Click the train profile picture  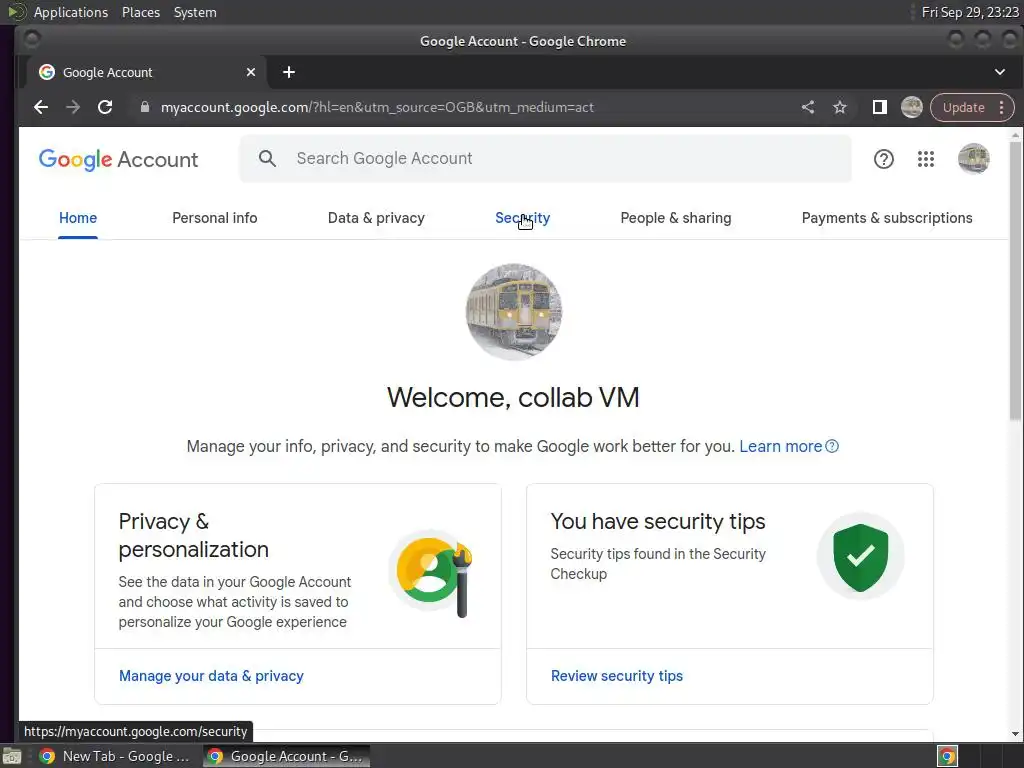(513, 312)
